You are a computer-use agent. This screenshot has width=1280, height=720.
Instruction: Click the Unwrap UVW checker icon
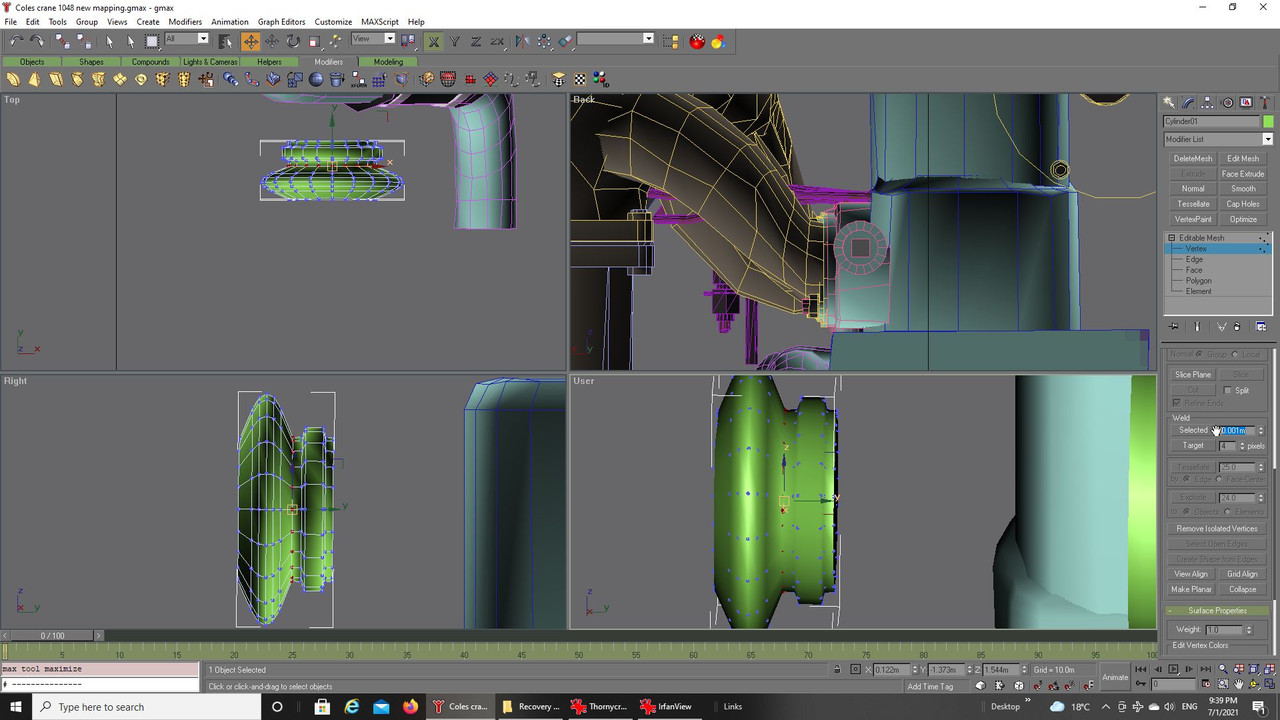(x=580, y=79)
